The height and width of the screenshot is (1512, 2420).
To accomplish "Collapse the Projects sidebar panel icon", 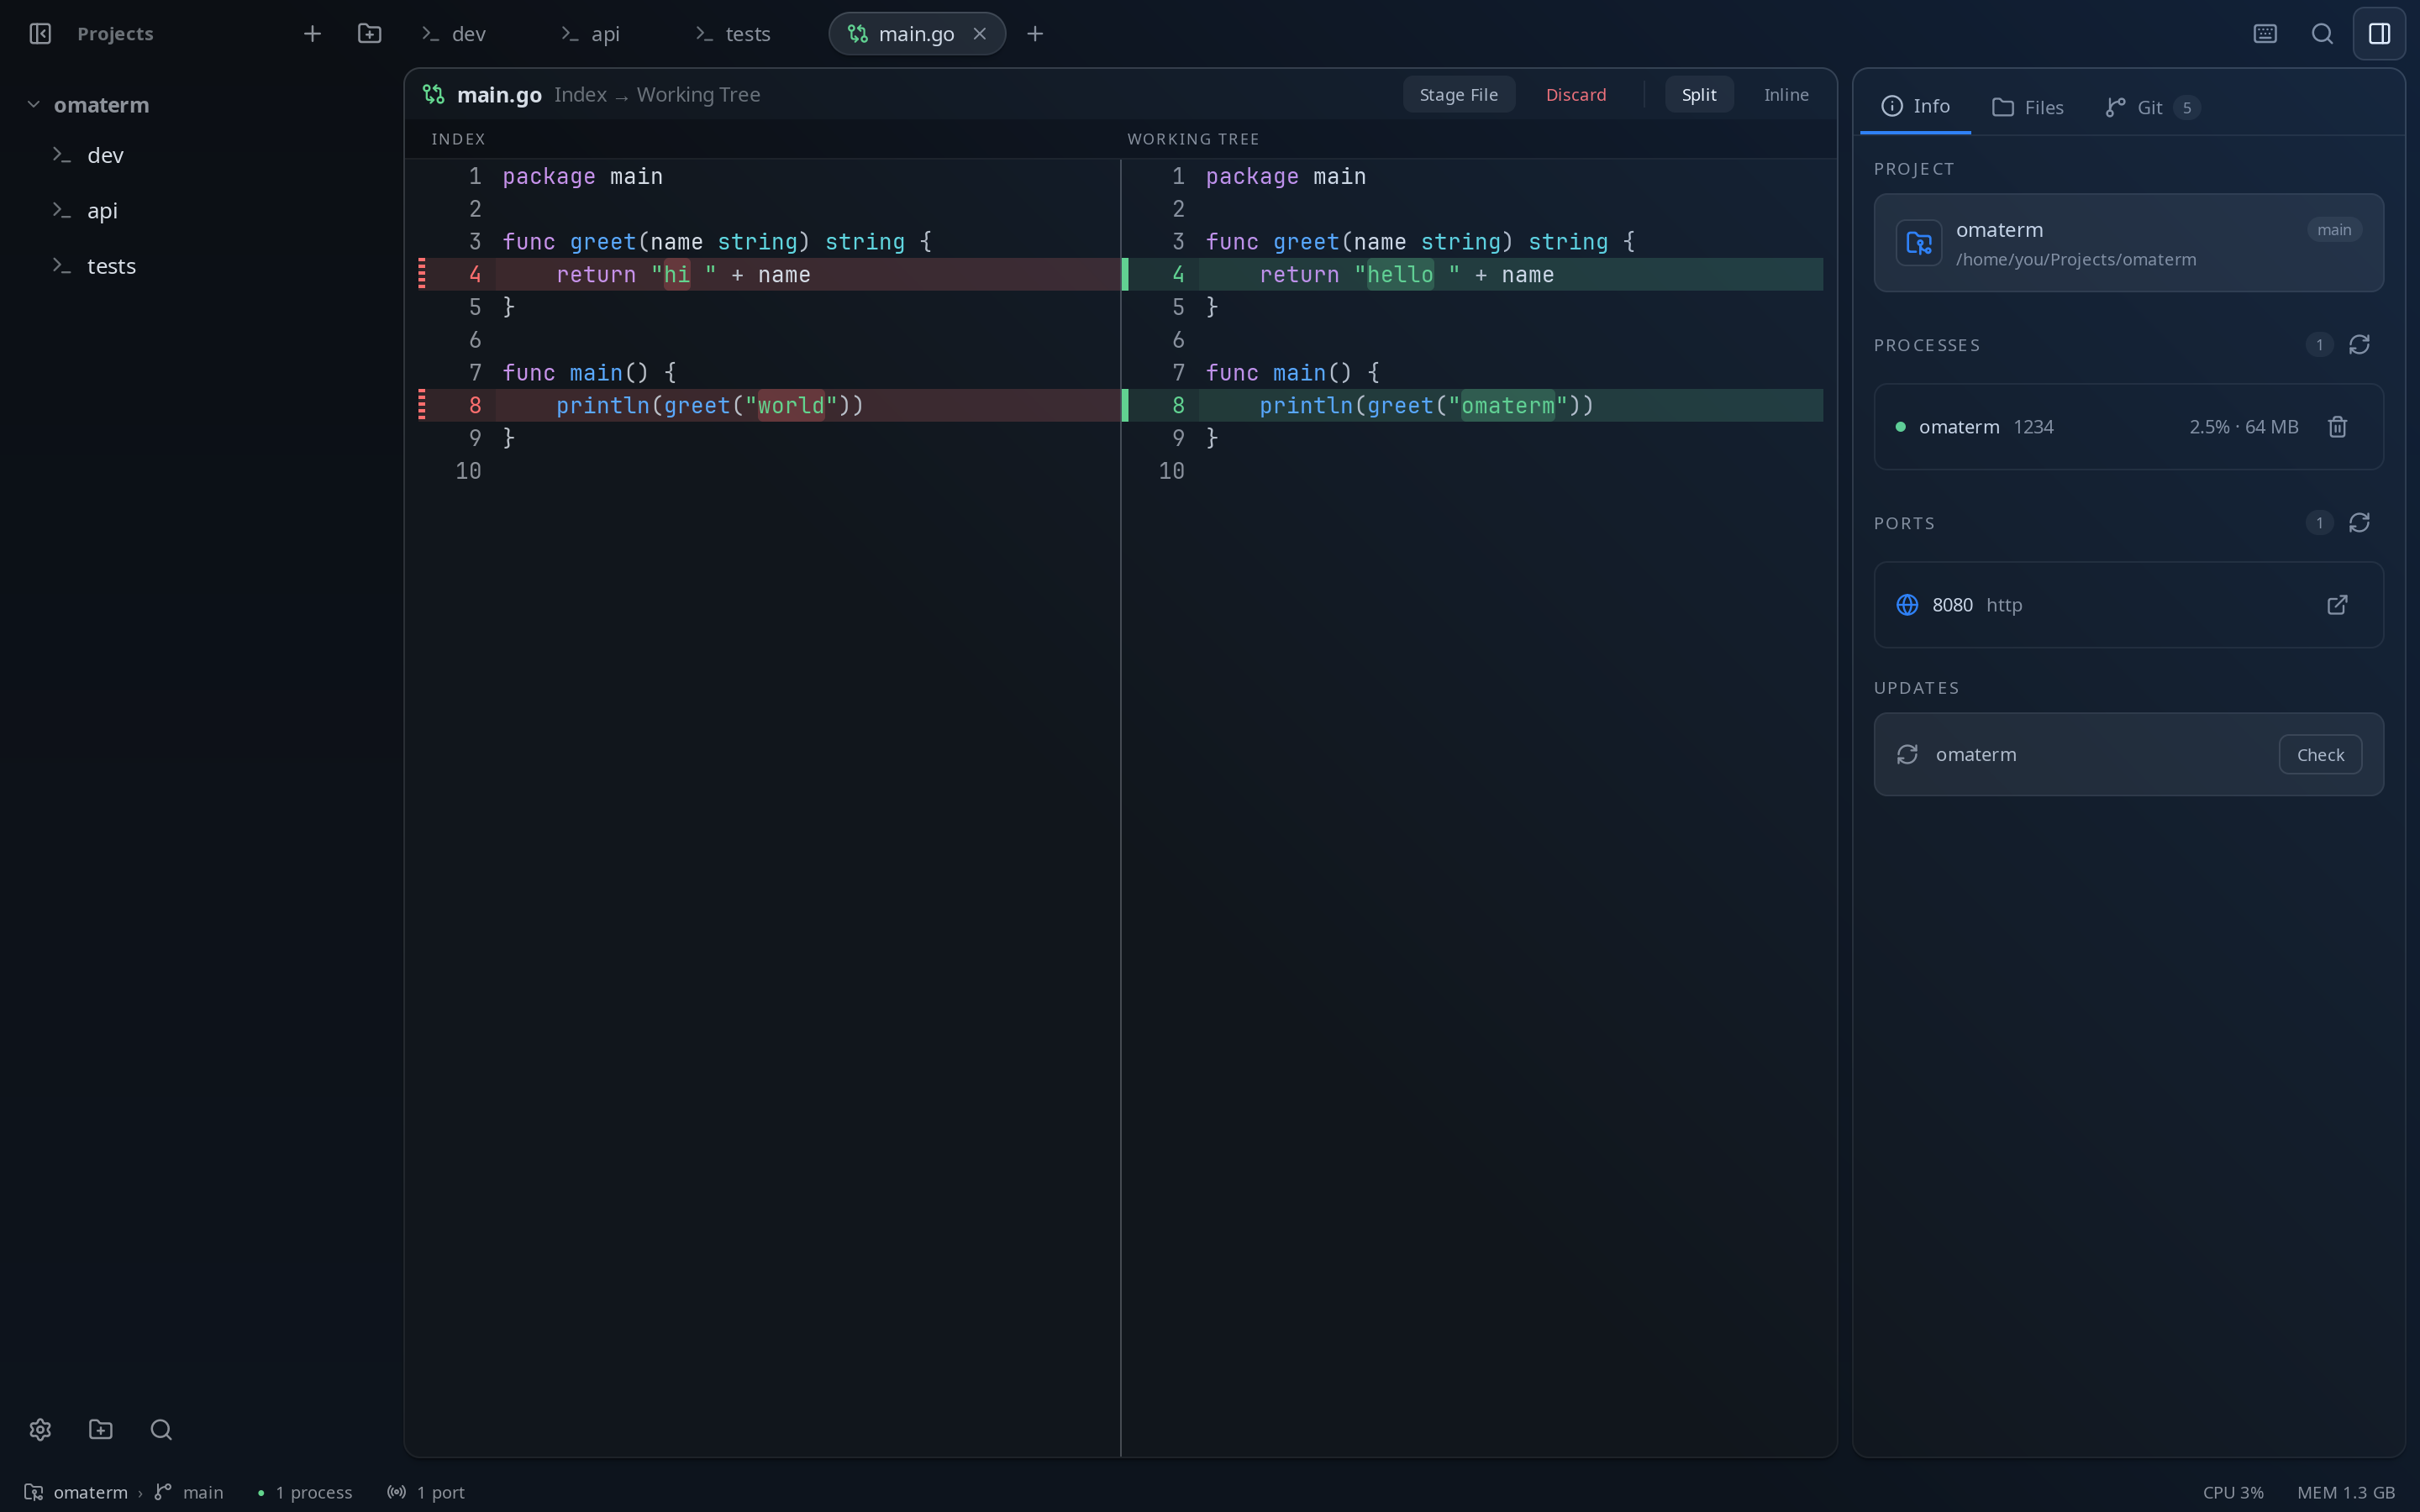I will [x=40, y=34].
